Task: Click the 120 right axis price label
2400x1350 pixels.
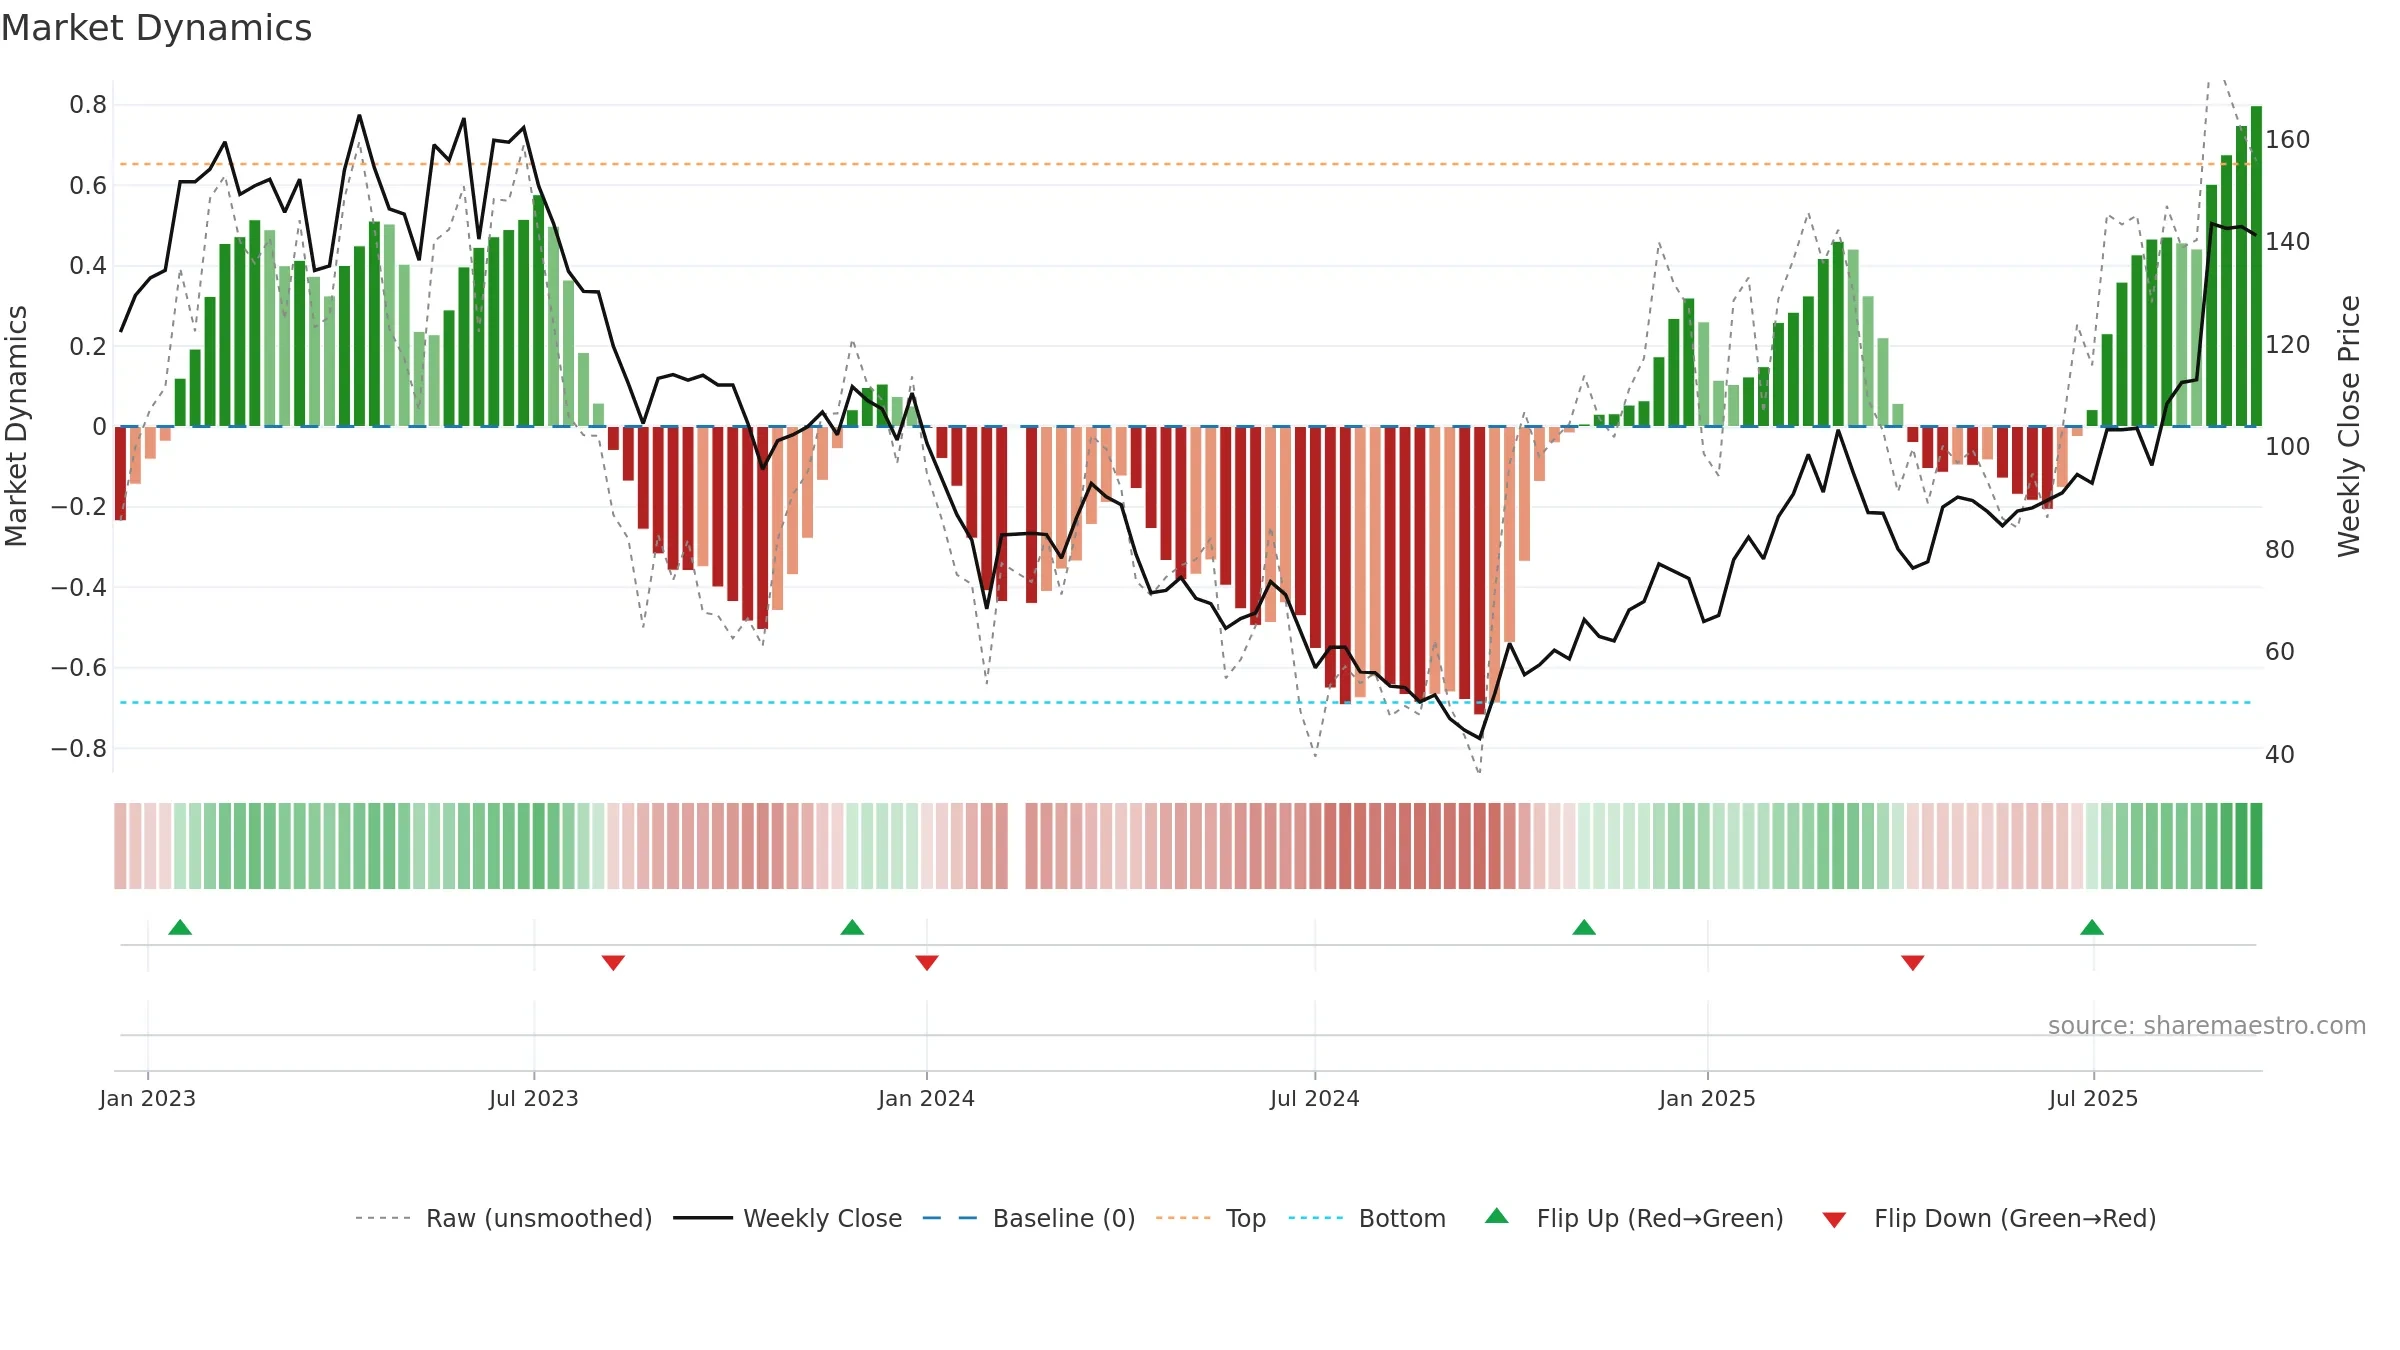Action: 2288,344
